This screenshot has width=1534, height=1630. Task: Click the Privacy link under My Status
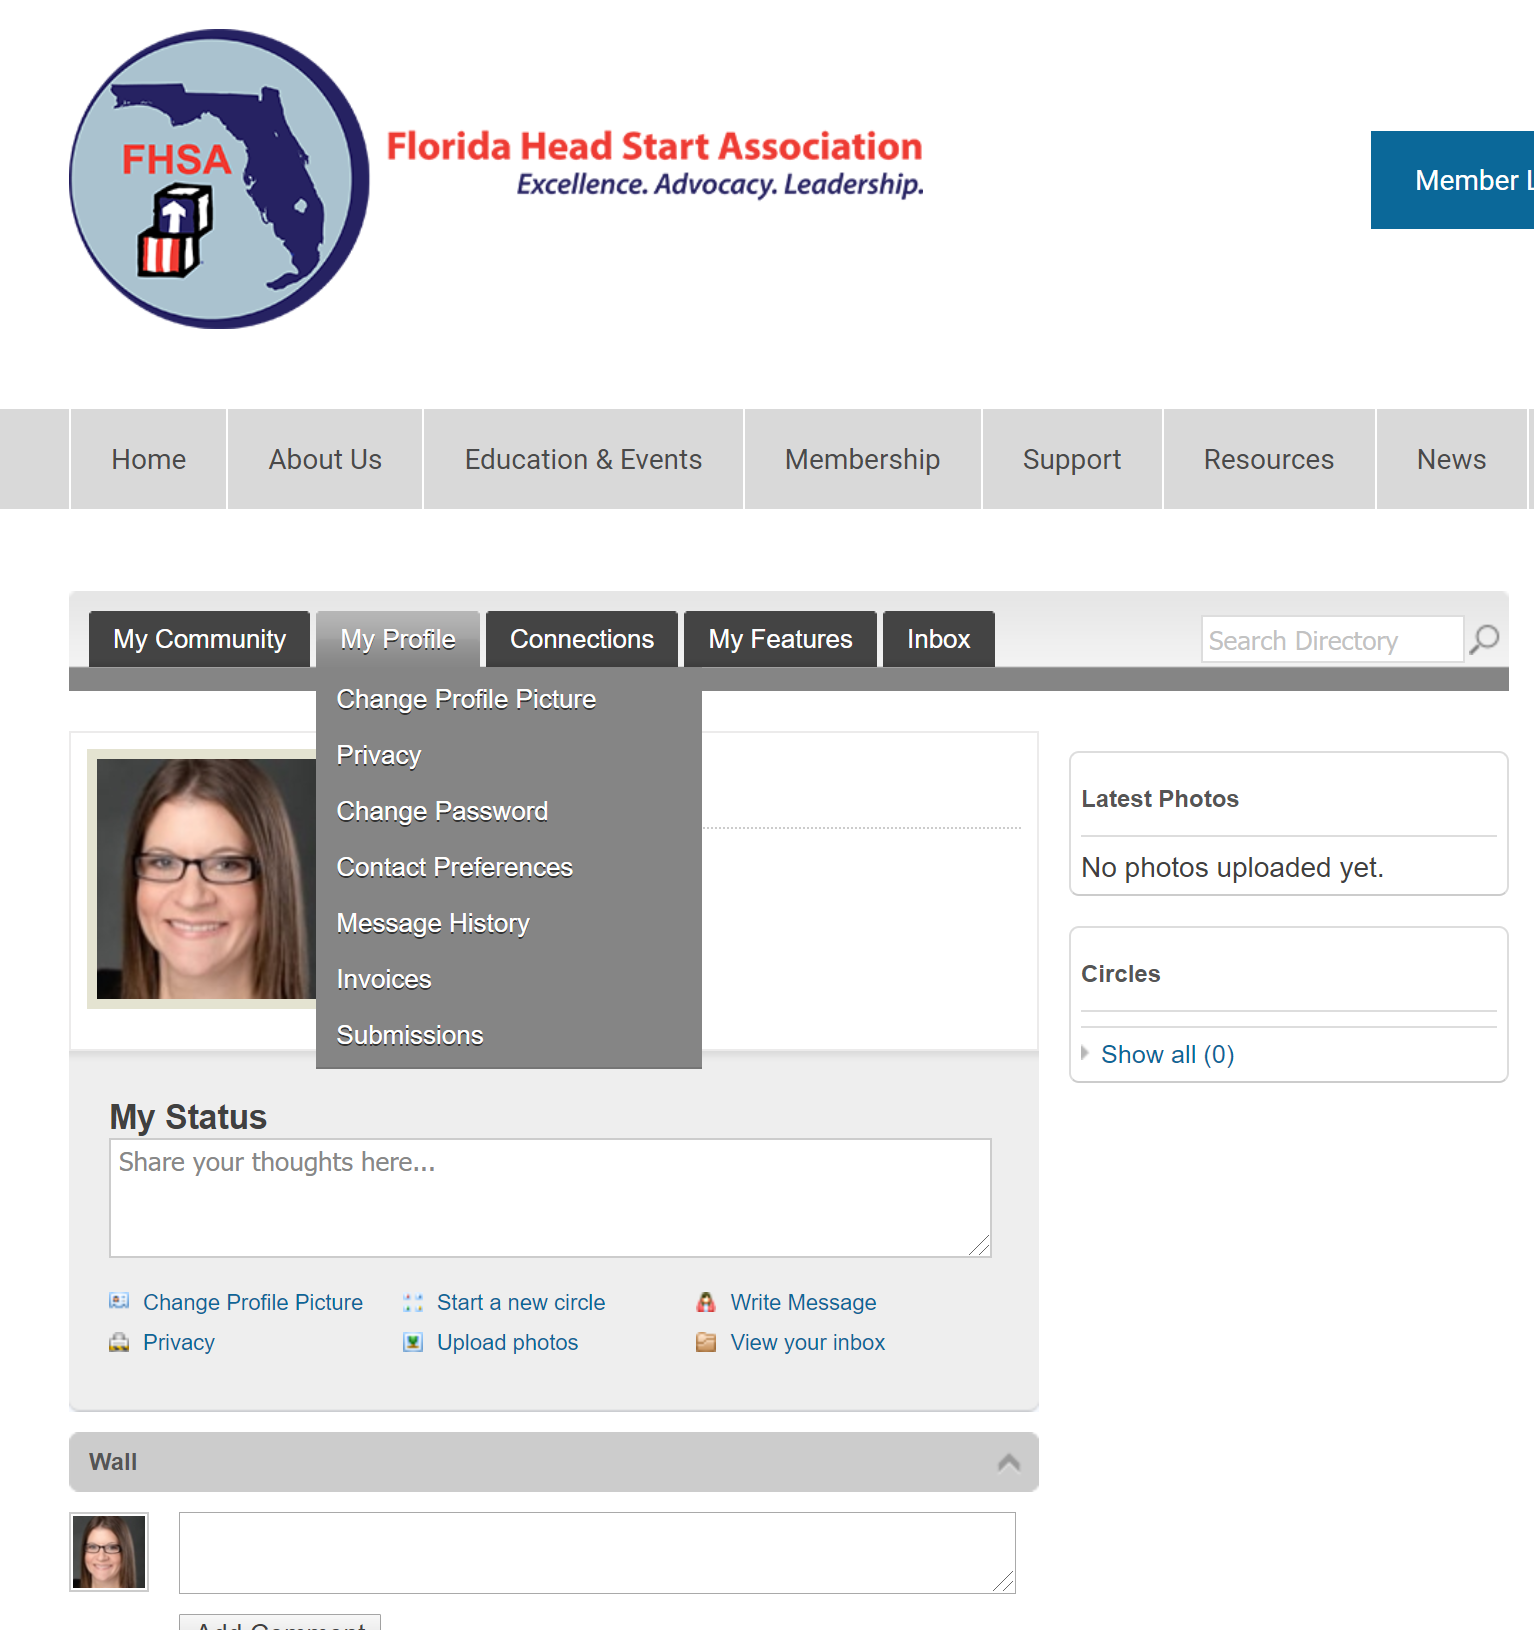pos(179,1342)
